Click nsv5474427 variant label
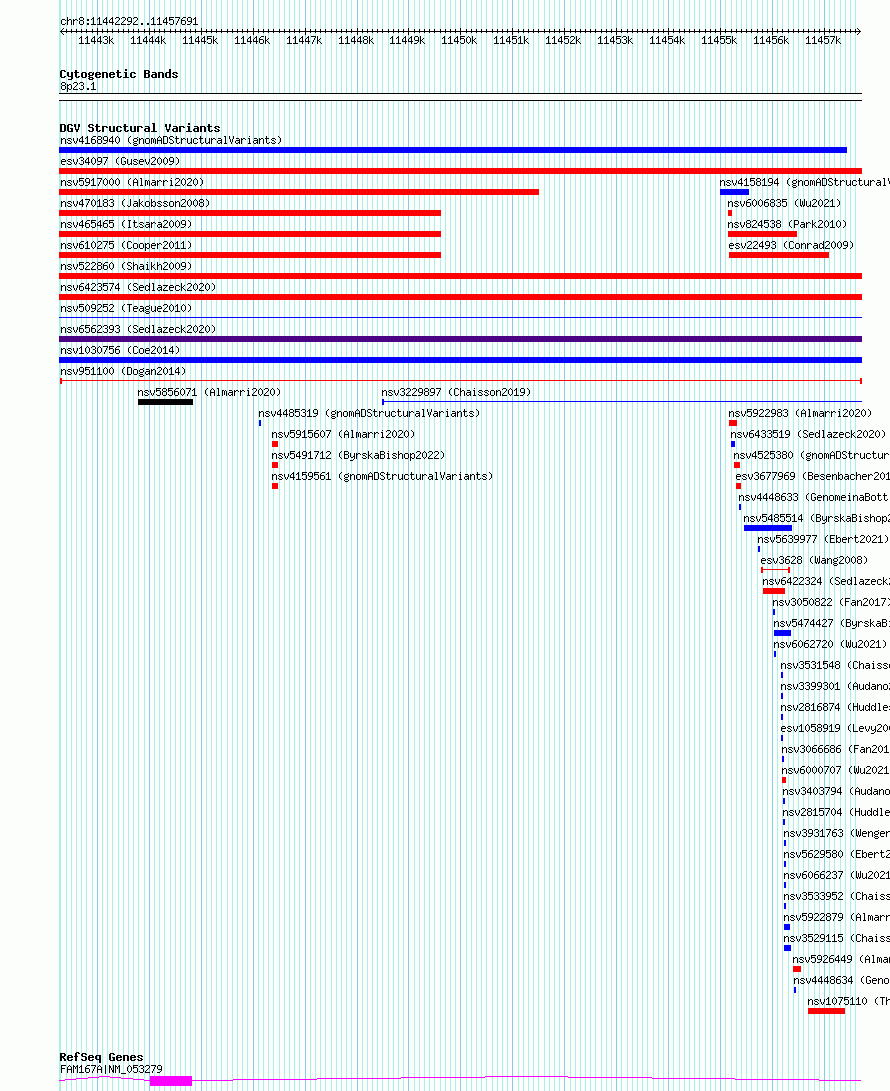The width and height of the screenshot is (890, 1091). (832, 623)
